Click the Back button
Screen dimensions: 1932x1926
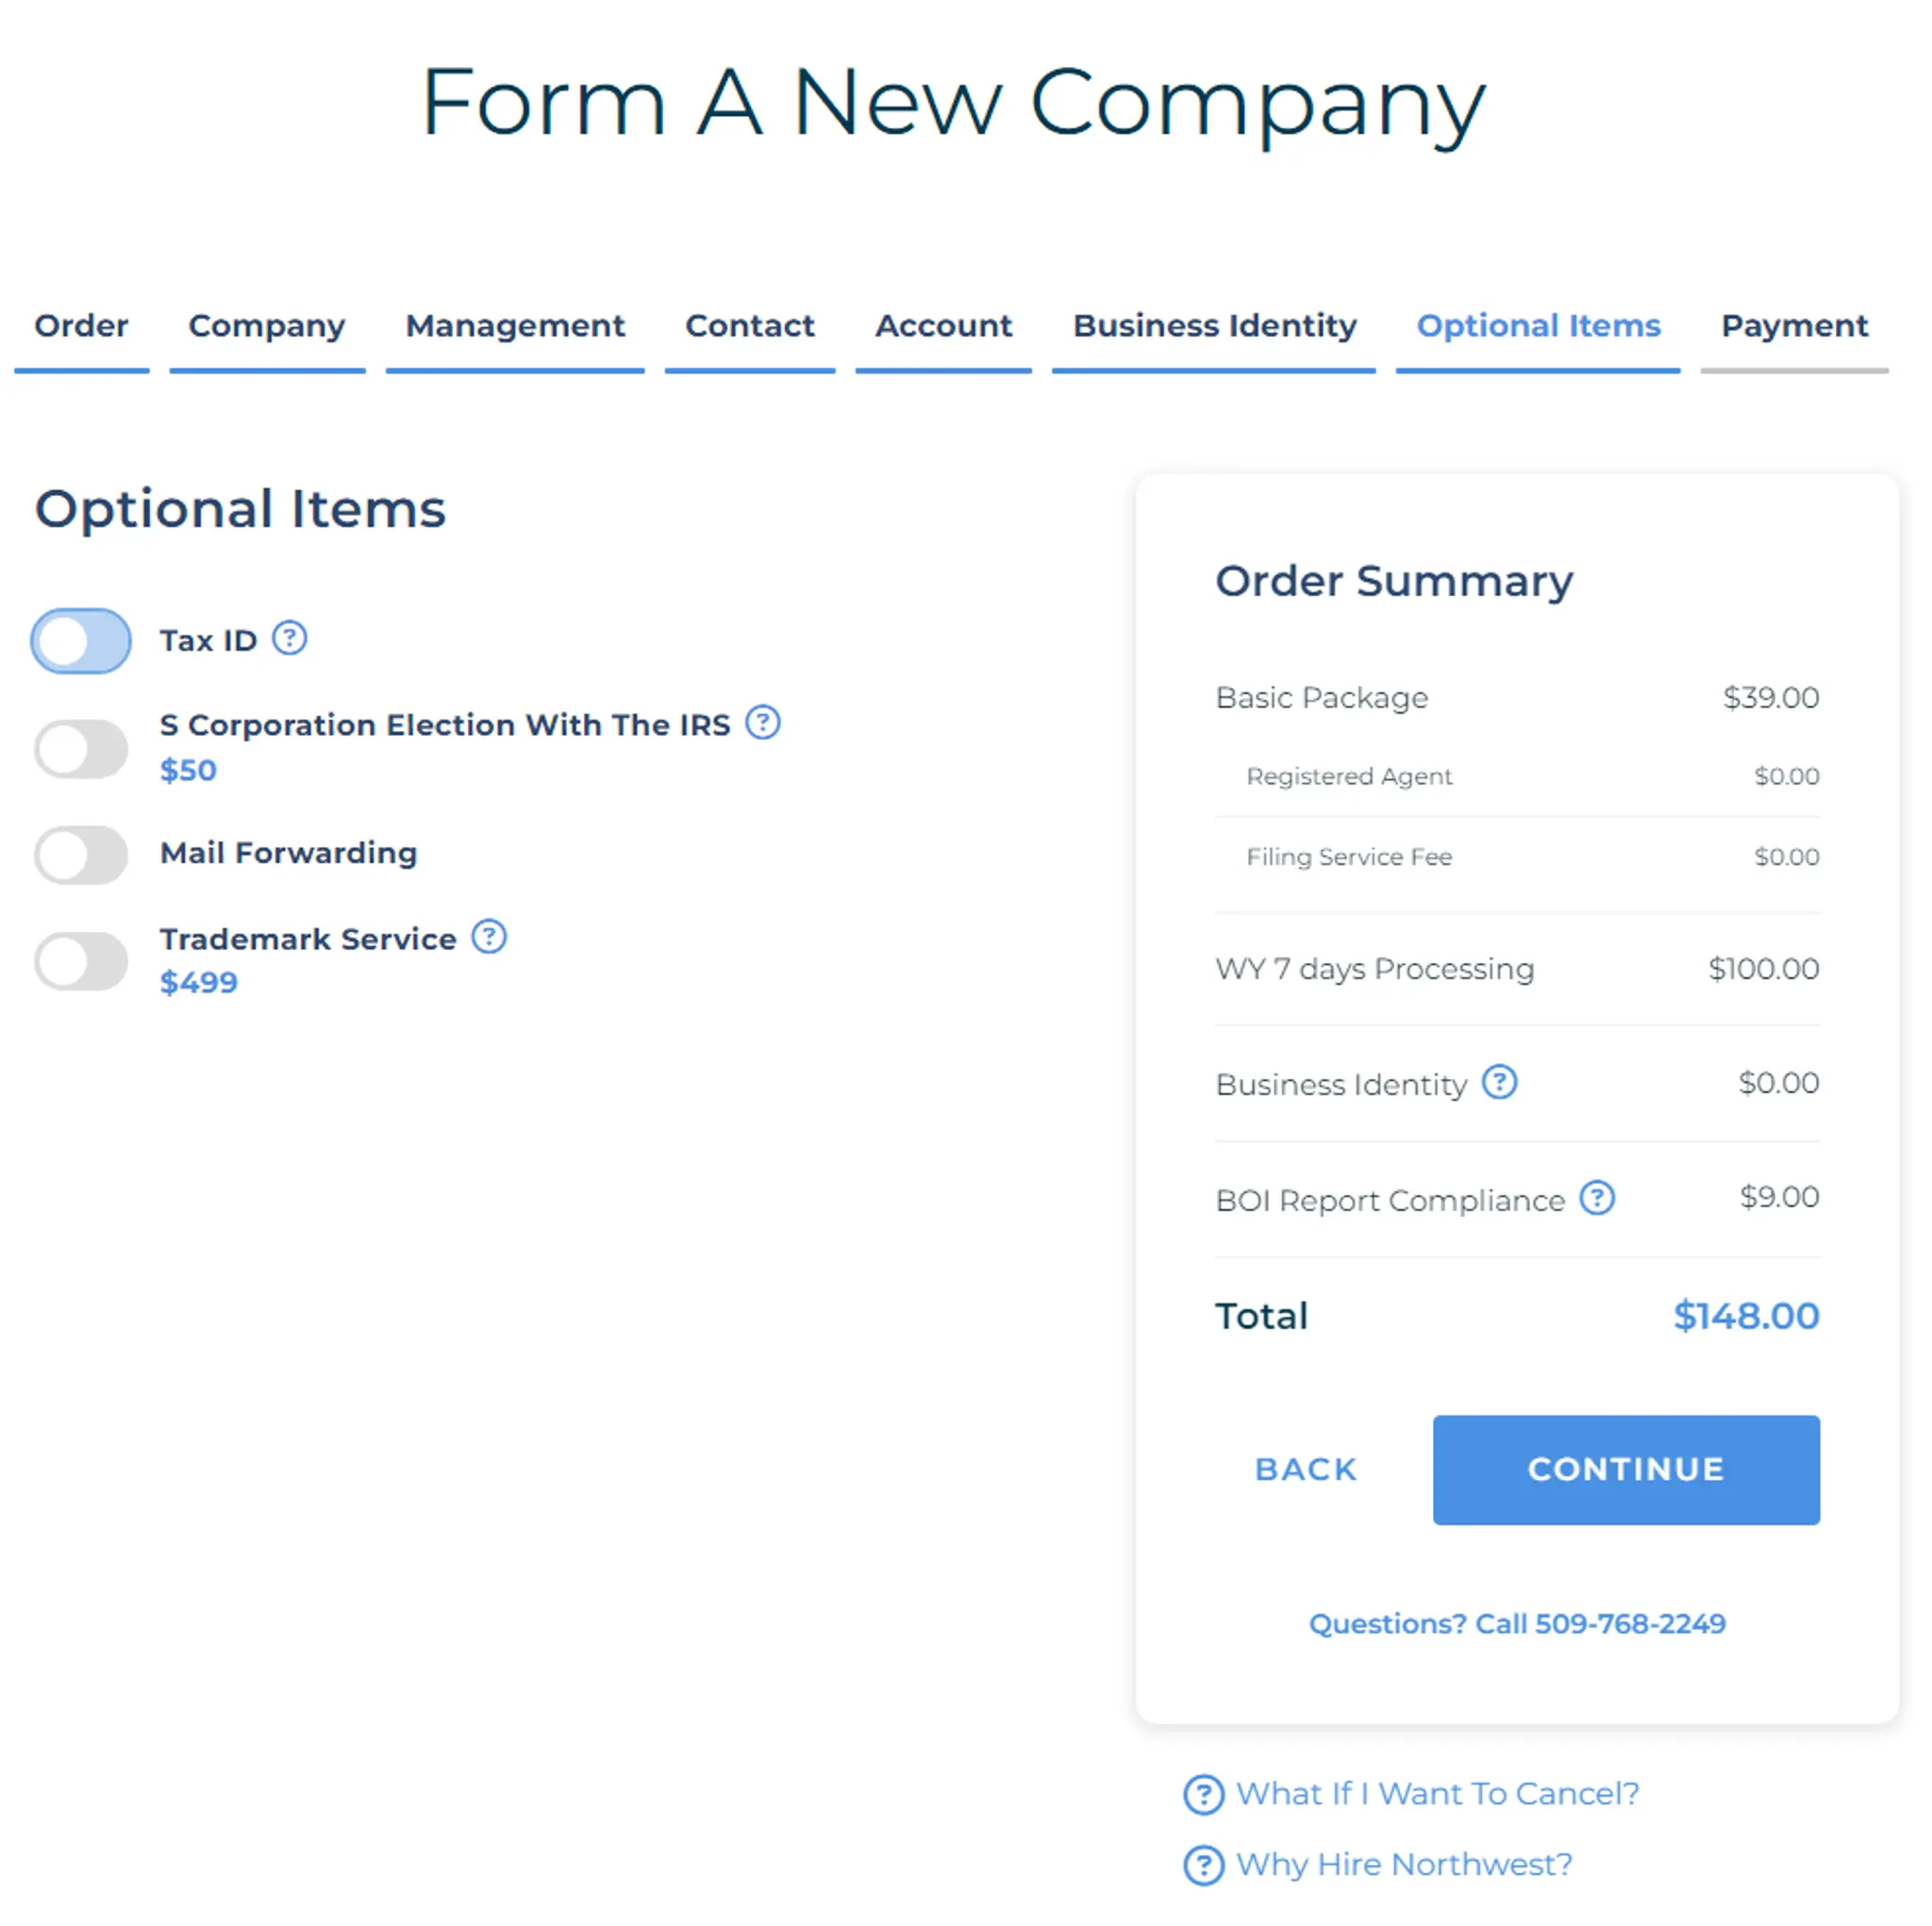coord(1305,1469)
